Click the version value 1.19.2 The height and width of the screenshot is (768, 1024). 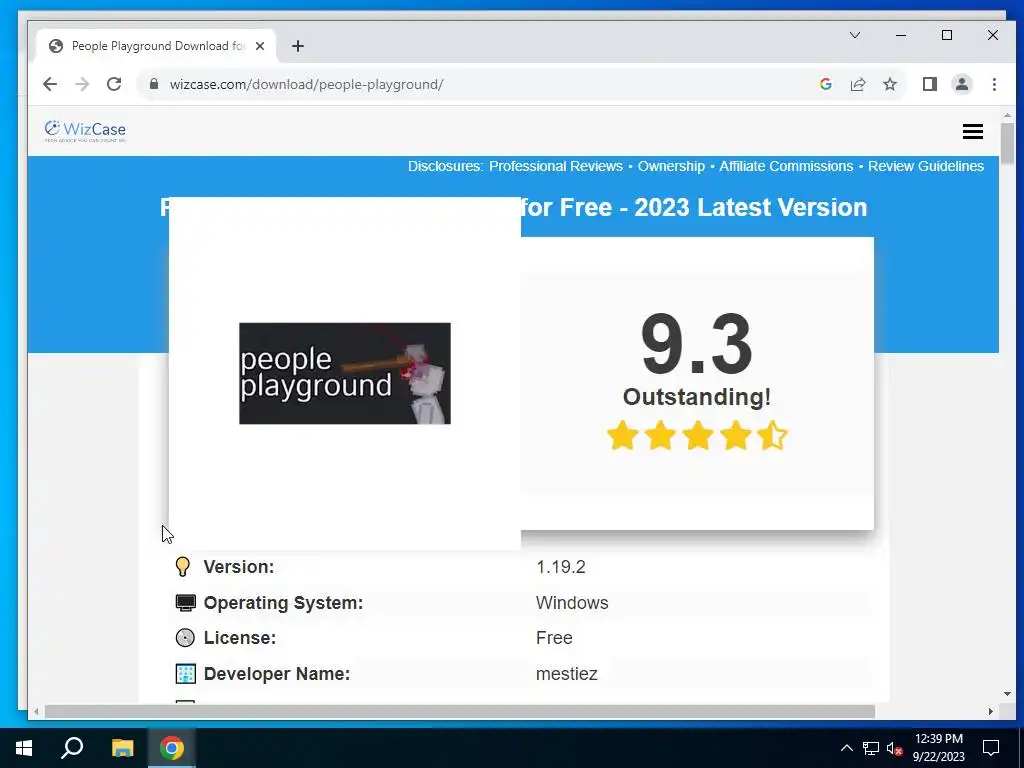[561, 567]
